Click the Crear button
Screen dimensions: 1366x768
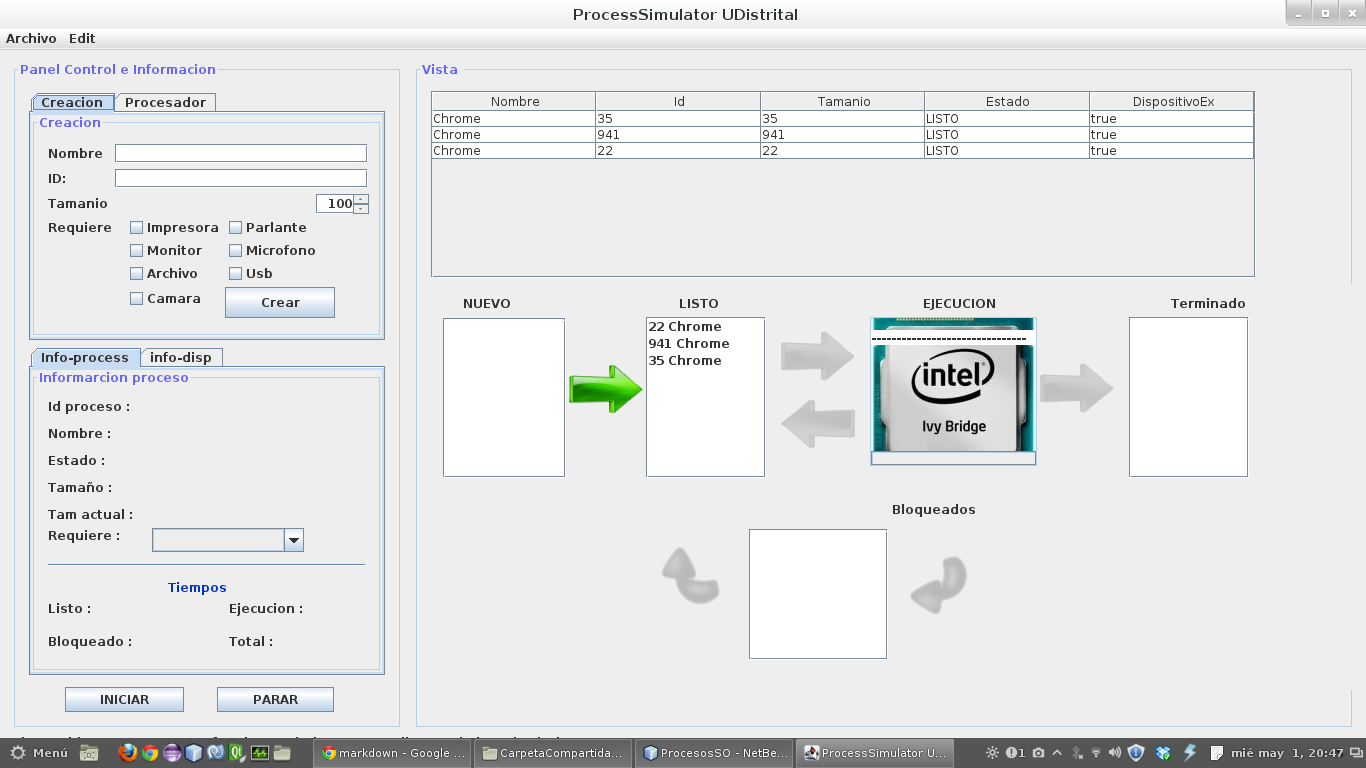[280, 303]
